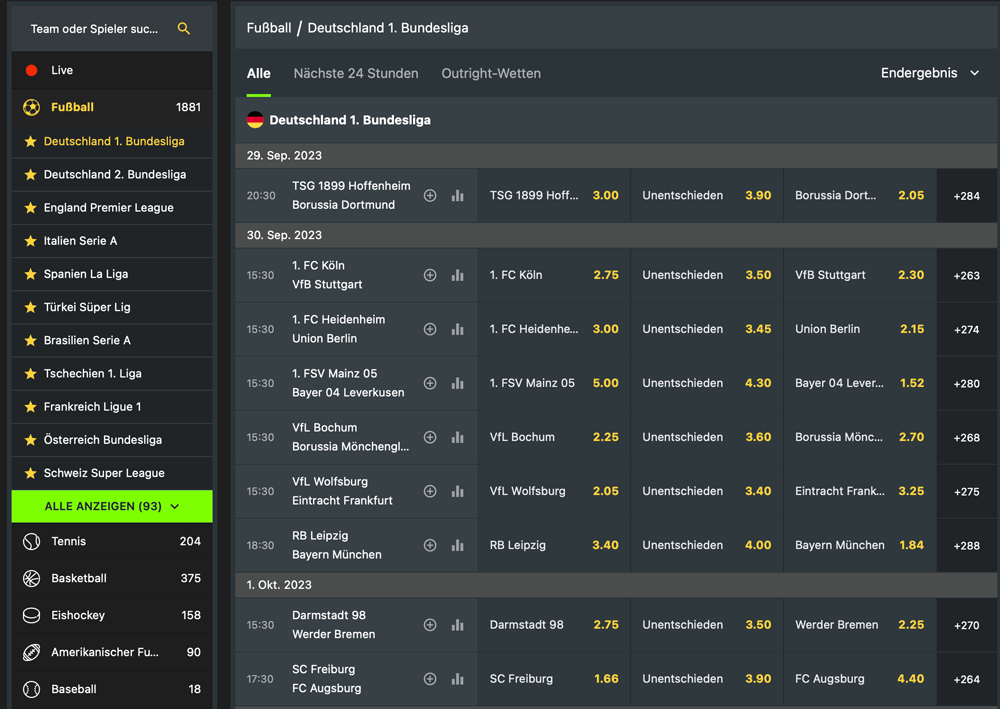1000x709 pixels.
Task: Bet on SC Freiburg at 1.66
Action: pos(554,679)
